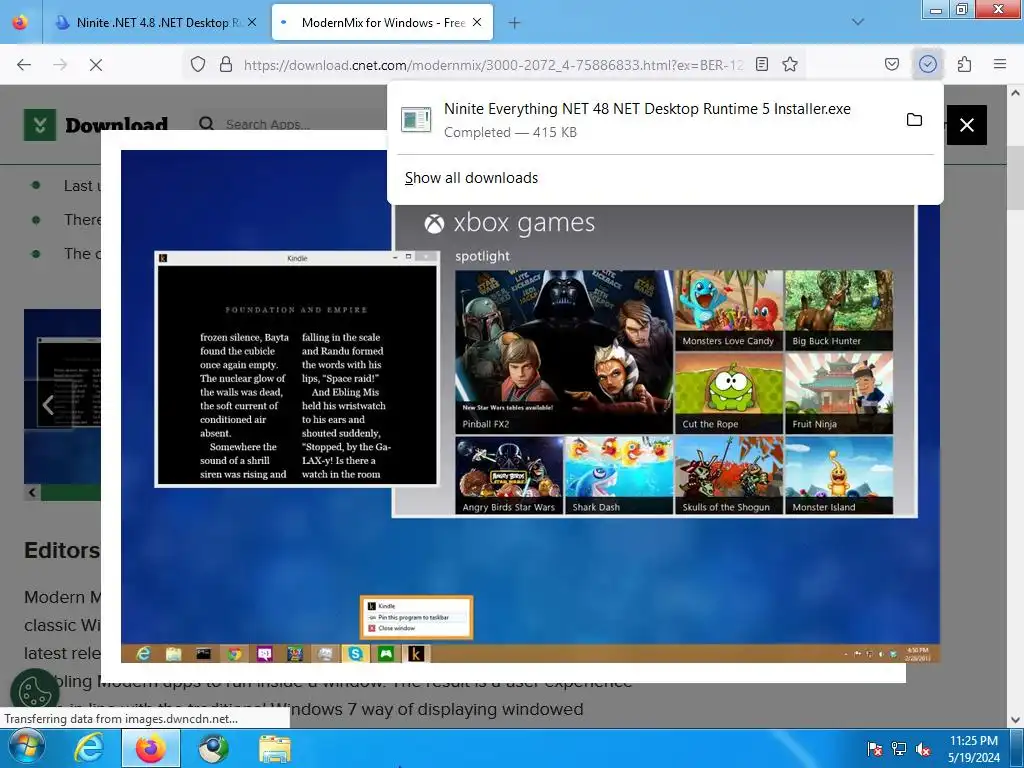This screenshot has width=1024, height=768.
Task: Open the Extensions puzzle icon
Action: 964,64
